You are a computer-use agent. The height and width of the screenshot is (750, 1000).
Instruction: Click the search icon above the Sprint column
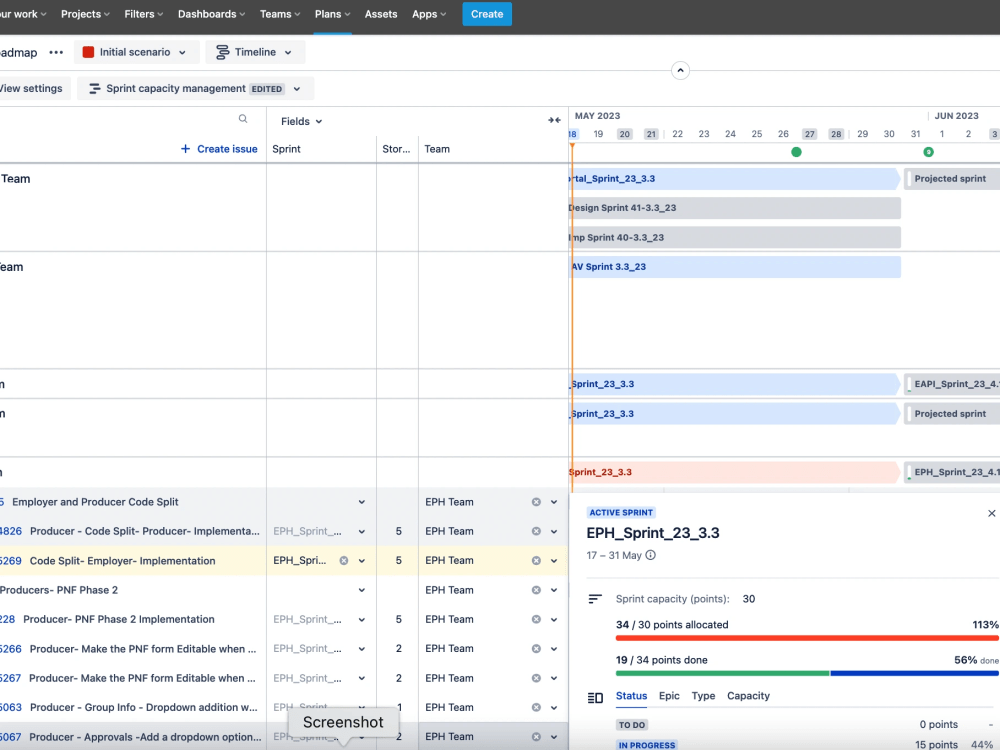pos(242,118)
